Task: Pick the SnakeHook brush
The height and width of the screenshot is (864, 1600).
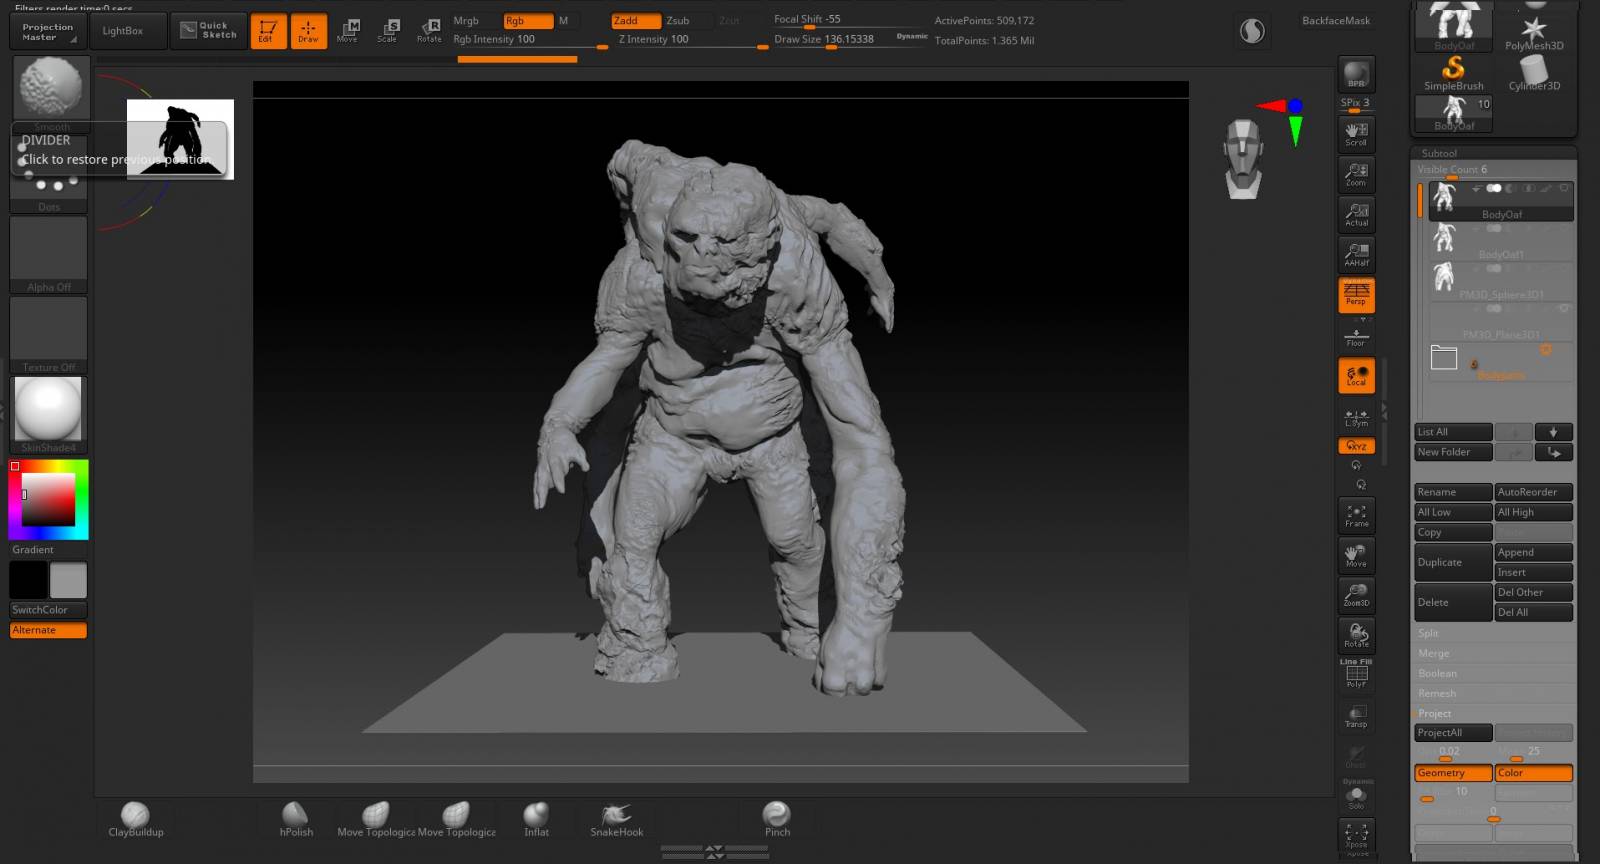Action: (616, 818)
